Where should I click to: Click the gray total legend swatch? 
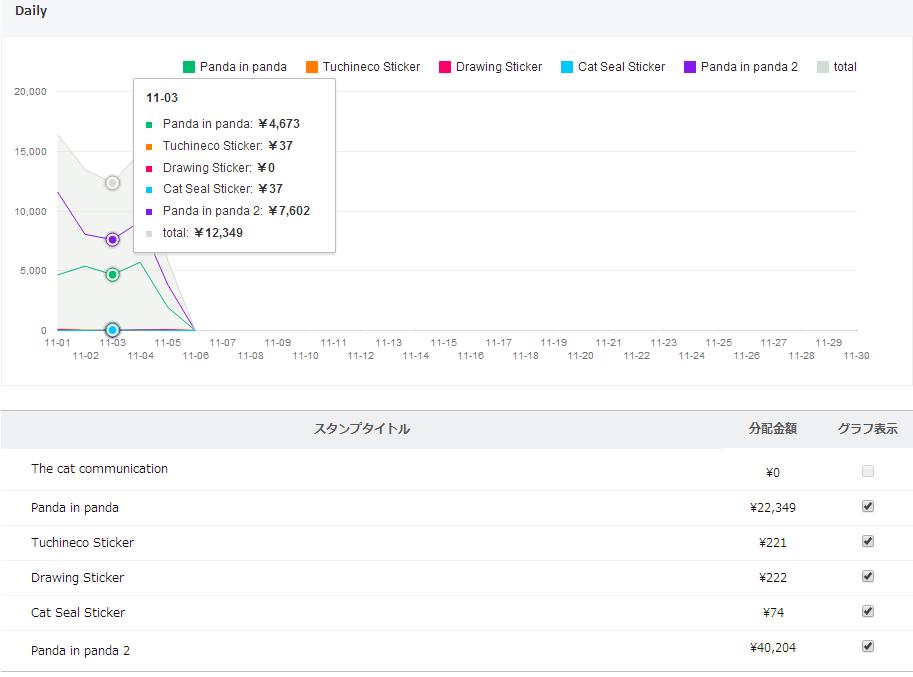(822, 67)
